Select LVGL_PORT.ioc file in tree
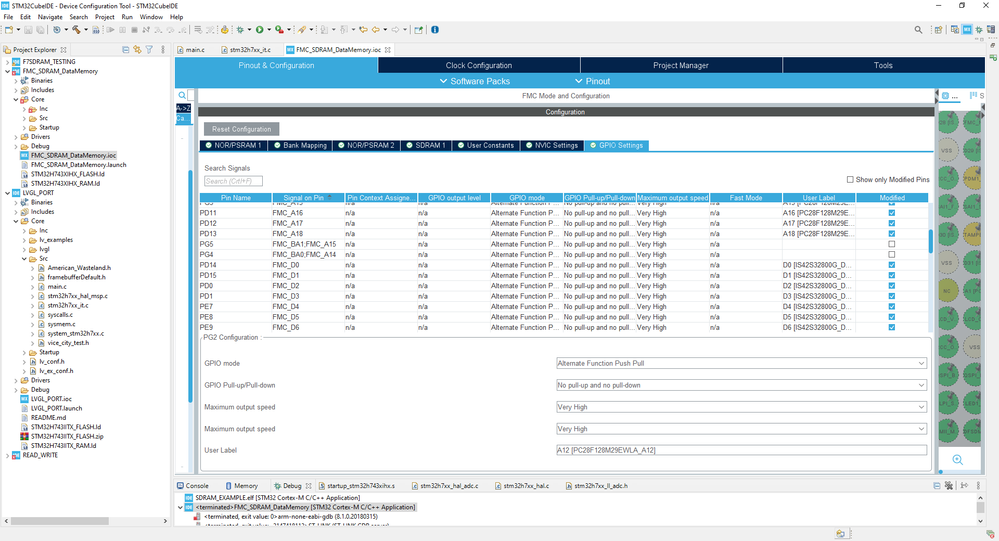The image size is (999, 541). (x=51, y=399)
